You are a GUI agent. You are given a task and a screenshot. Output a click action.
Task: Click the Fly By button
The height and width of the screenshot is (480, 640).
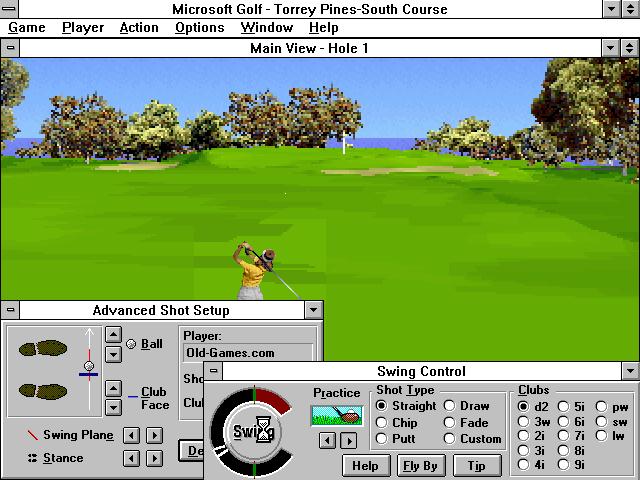click(x=420, y=465)
